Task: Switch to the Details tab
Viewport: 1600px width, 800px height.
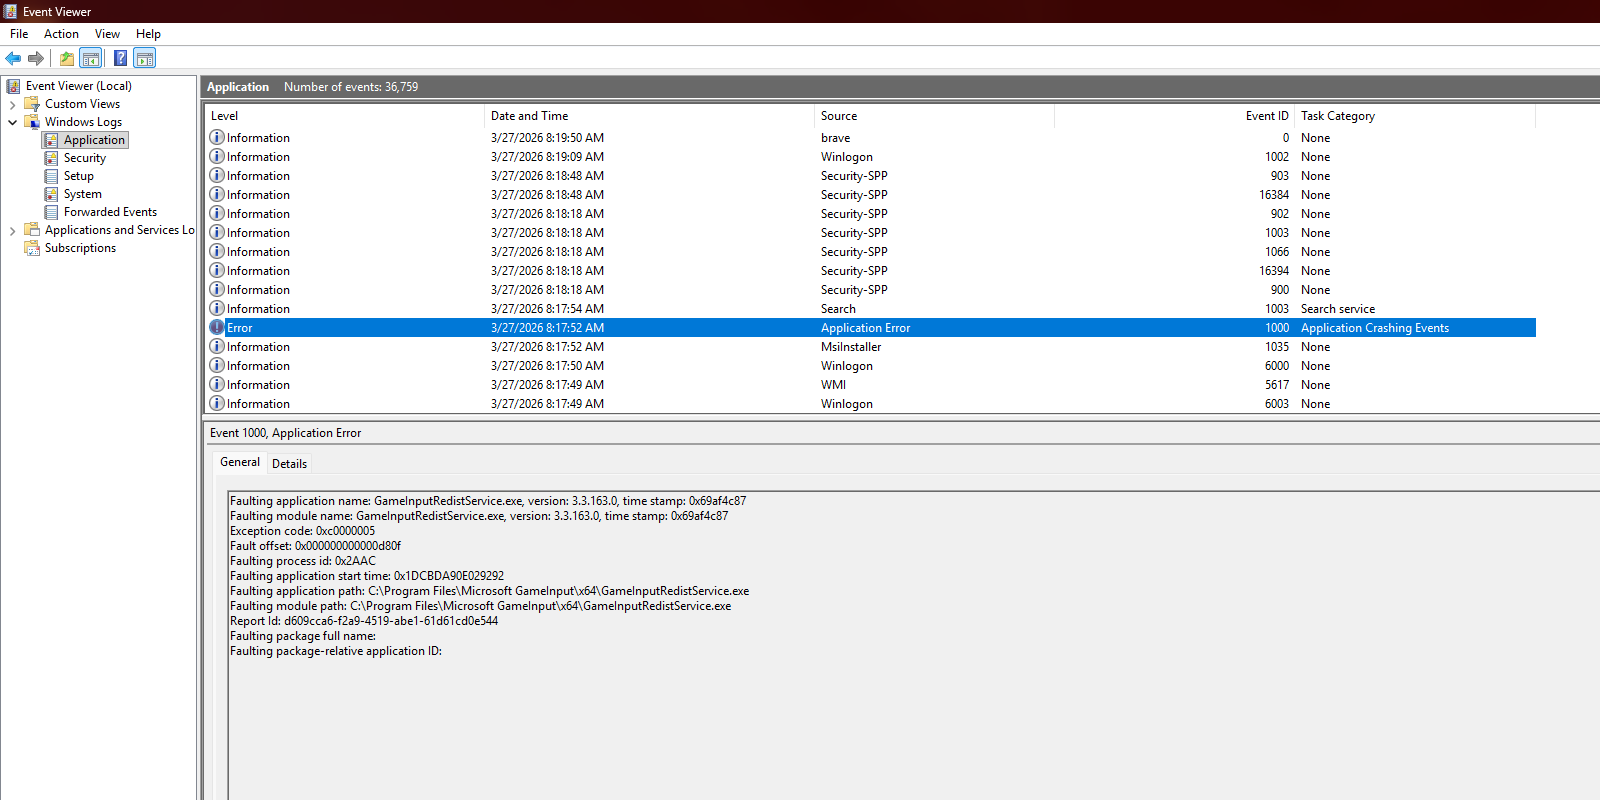Action: (x=290, y=464)
